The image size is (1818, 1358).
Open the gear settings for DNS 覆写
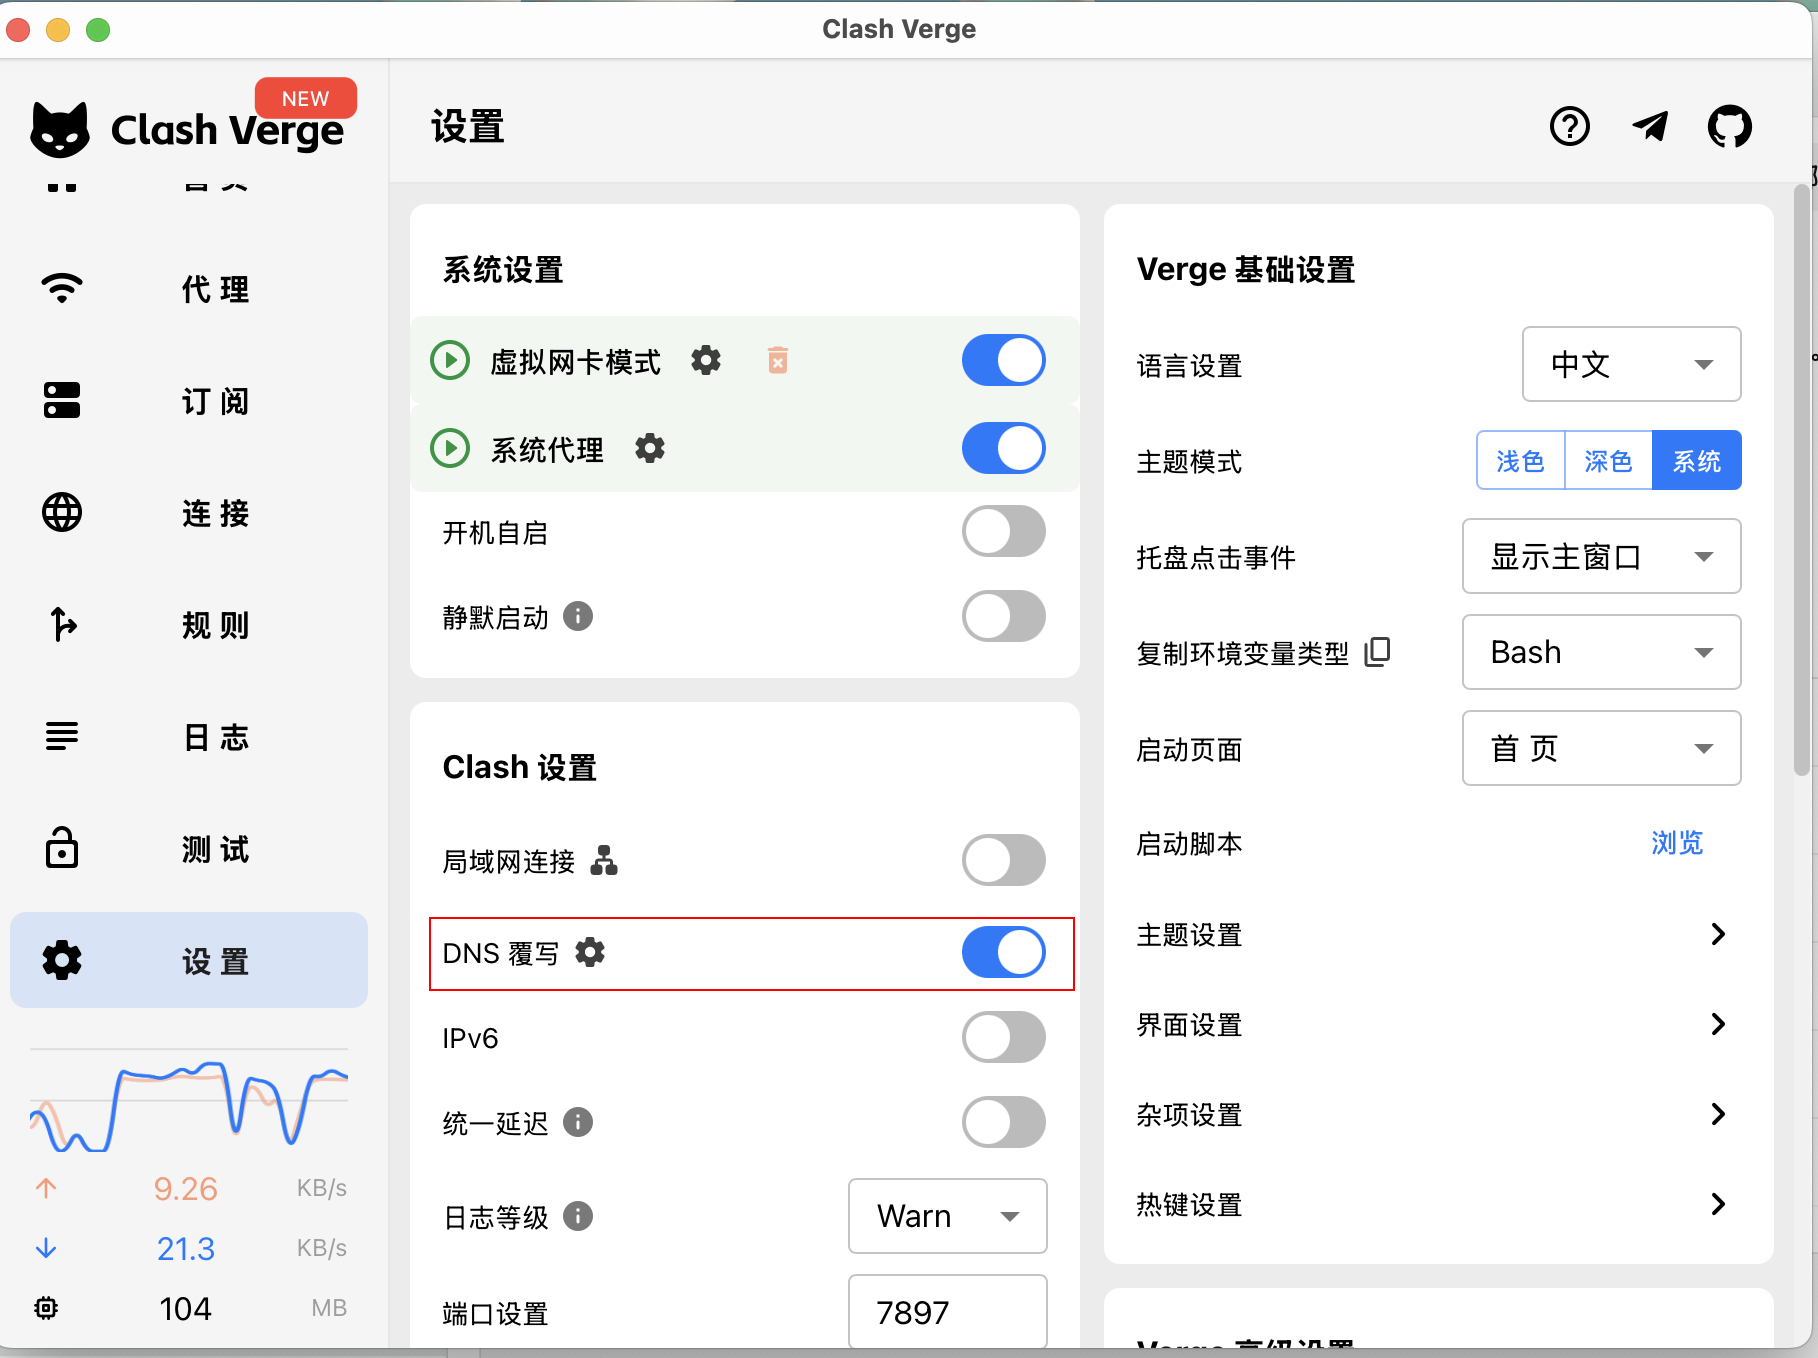pyautogui.click(x=590, y=952)
